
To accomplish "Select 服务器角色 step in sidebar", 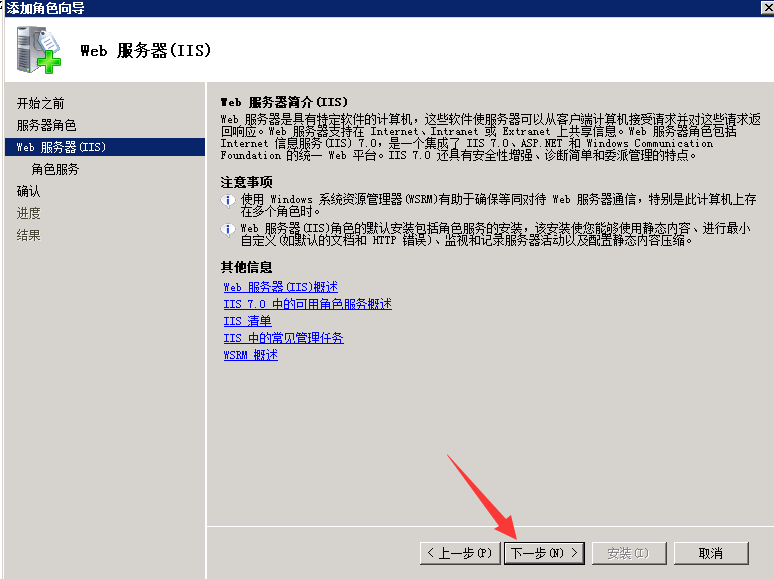I will [46, 125].
